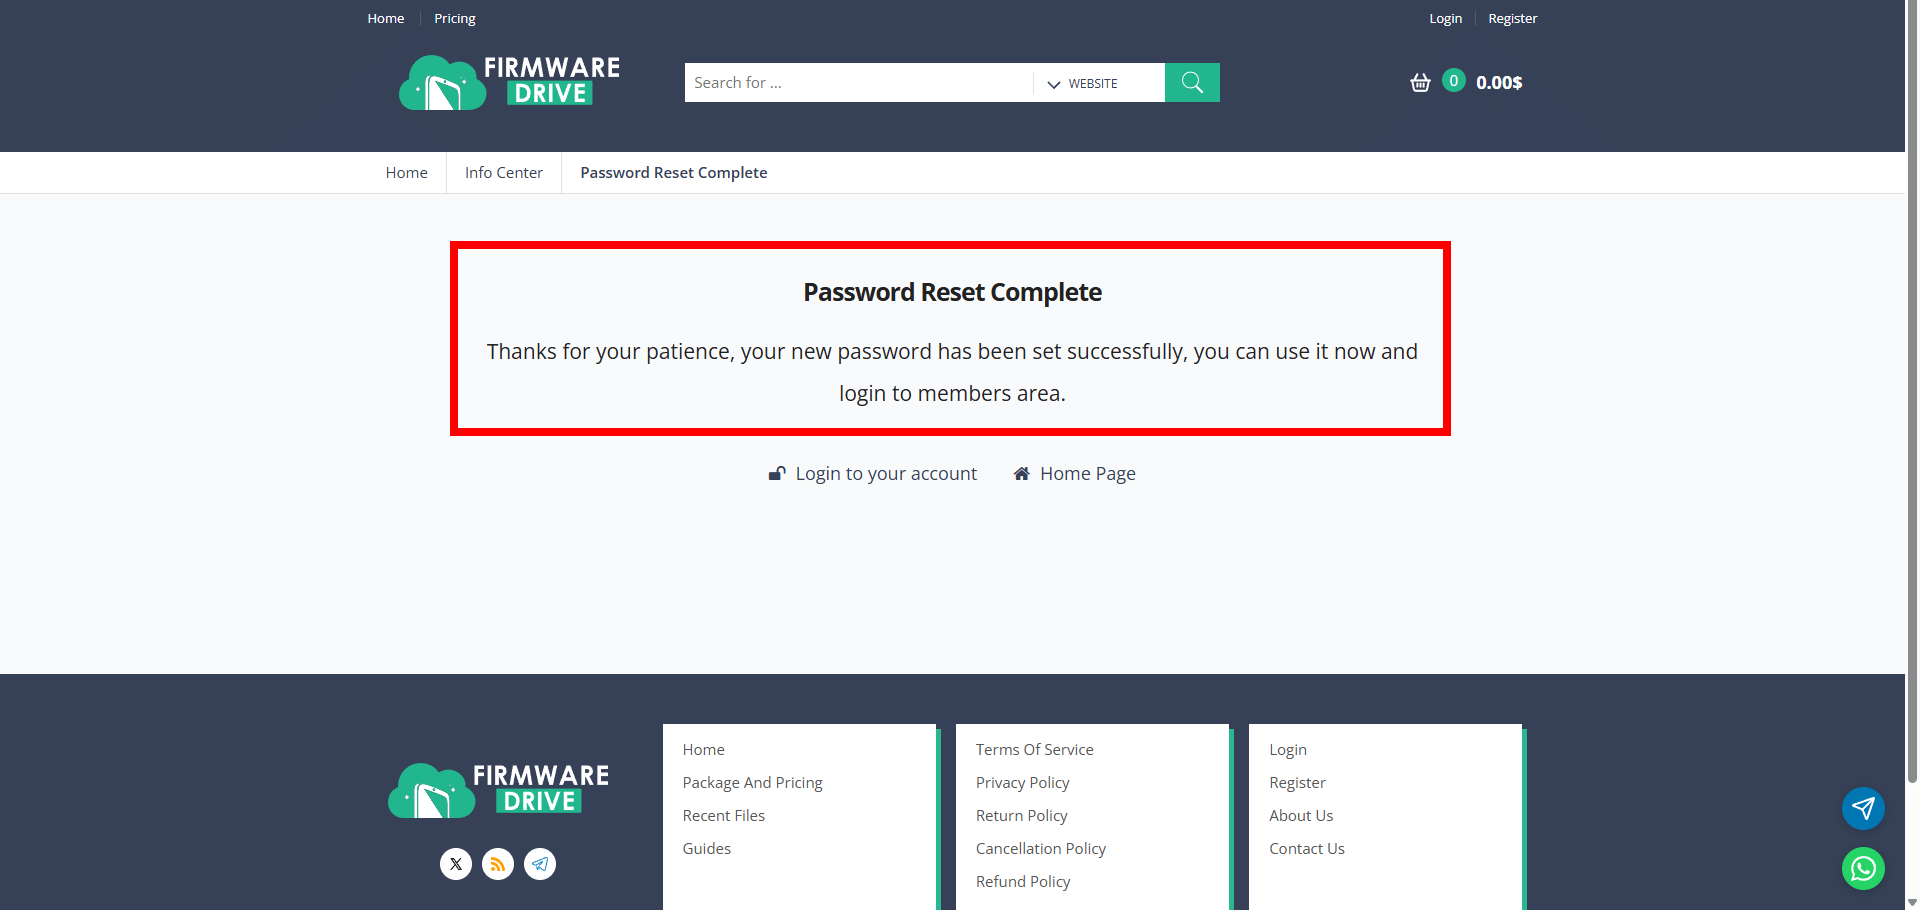Screen dimensions: 1920x910
Task: Open the floating WhatsApp chat button
Action: tap(1863, 869)
